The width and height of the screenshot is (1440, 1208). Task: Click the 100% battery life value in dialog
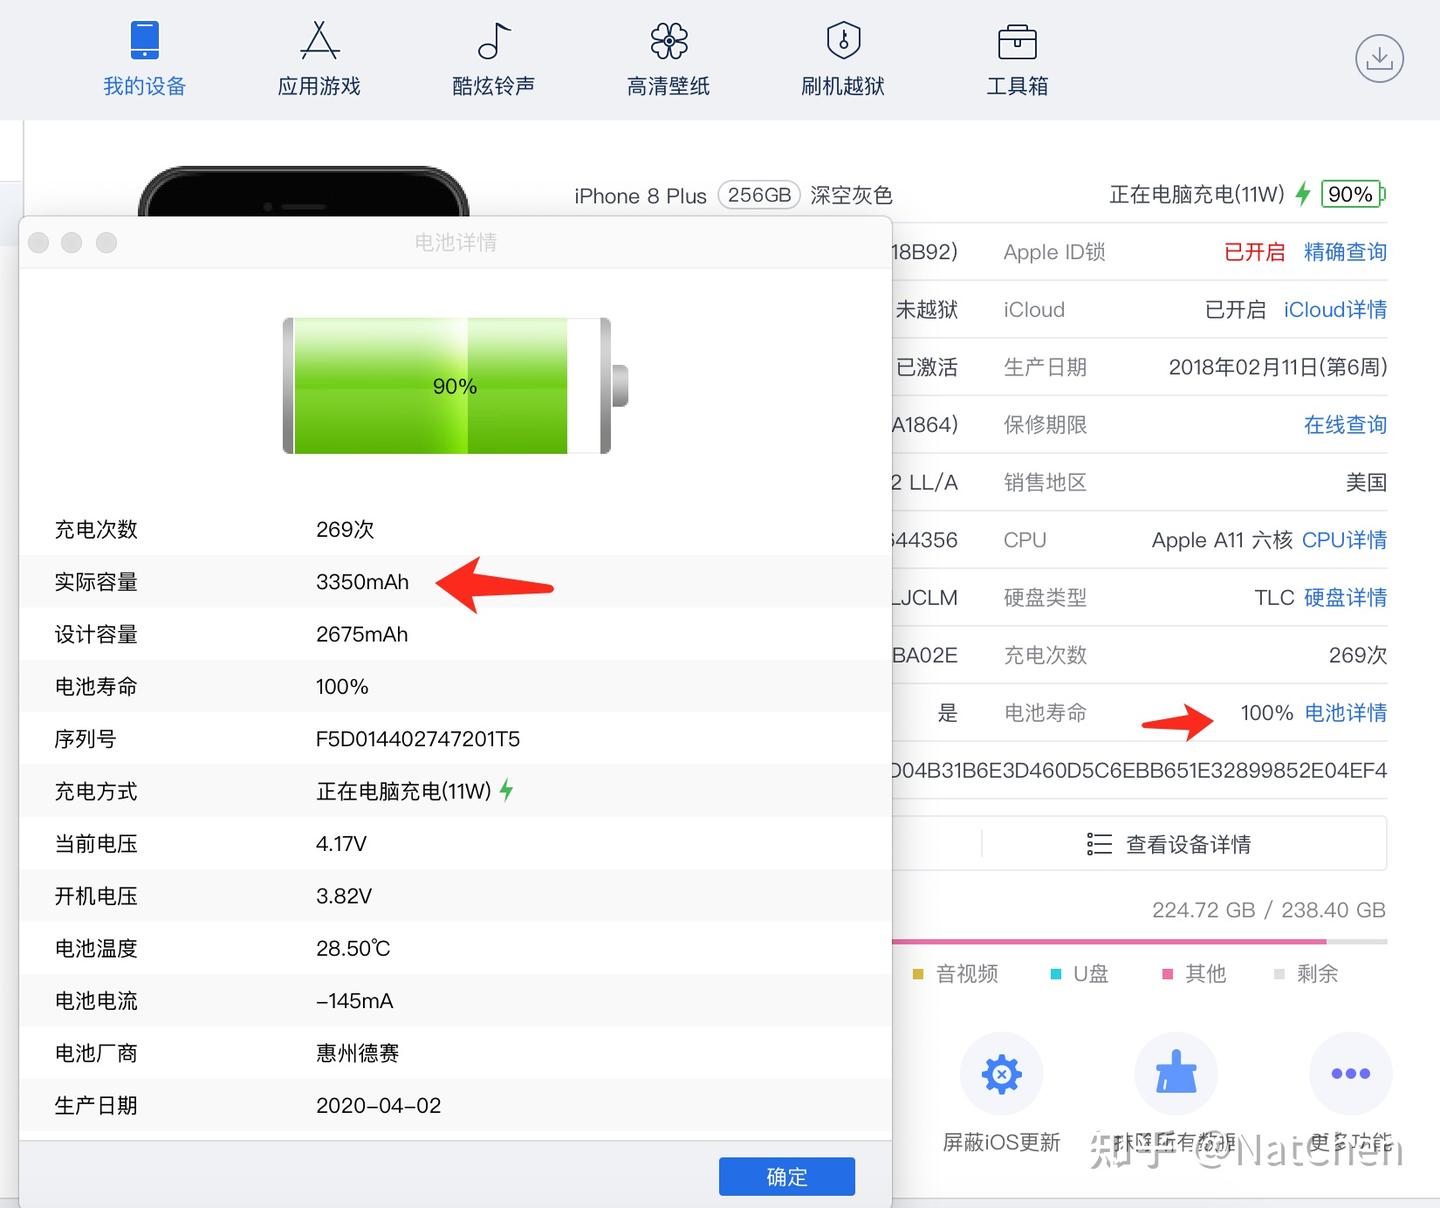pyautogui.click(x=342, y=687)
